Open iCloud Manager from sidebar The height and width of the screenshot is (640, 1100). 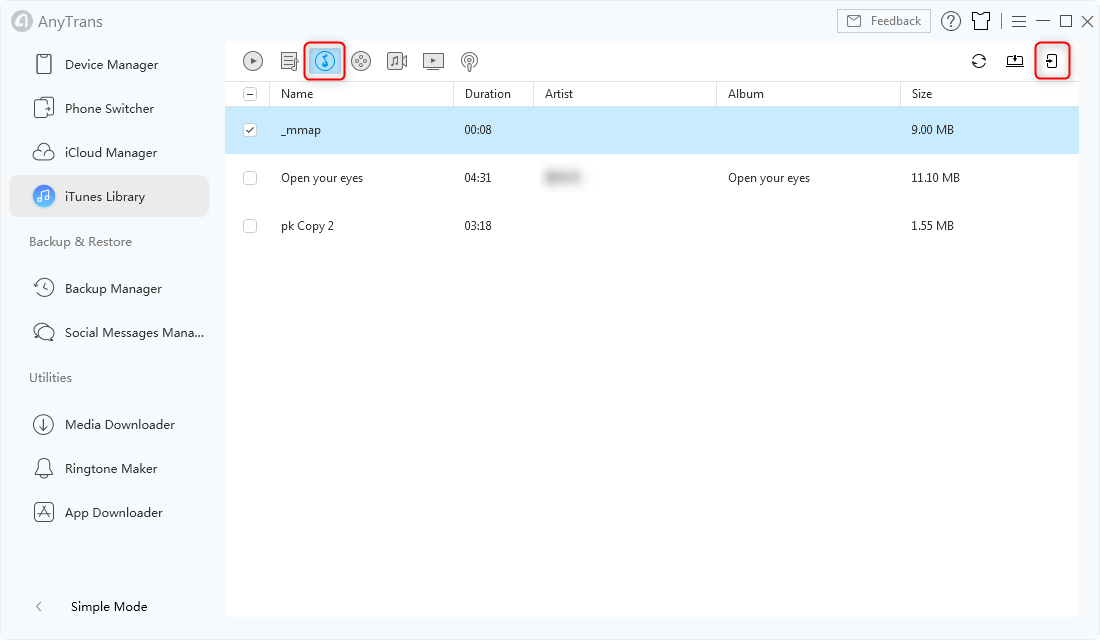(x=109, y=152)
